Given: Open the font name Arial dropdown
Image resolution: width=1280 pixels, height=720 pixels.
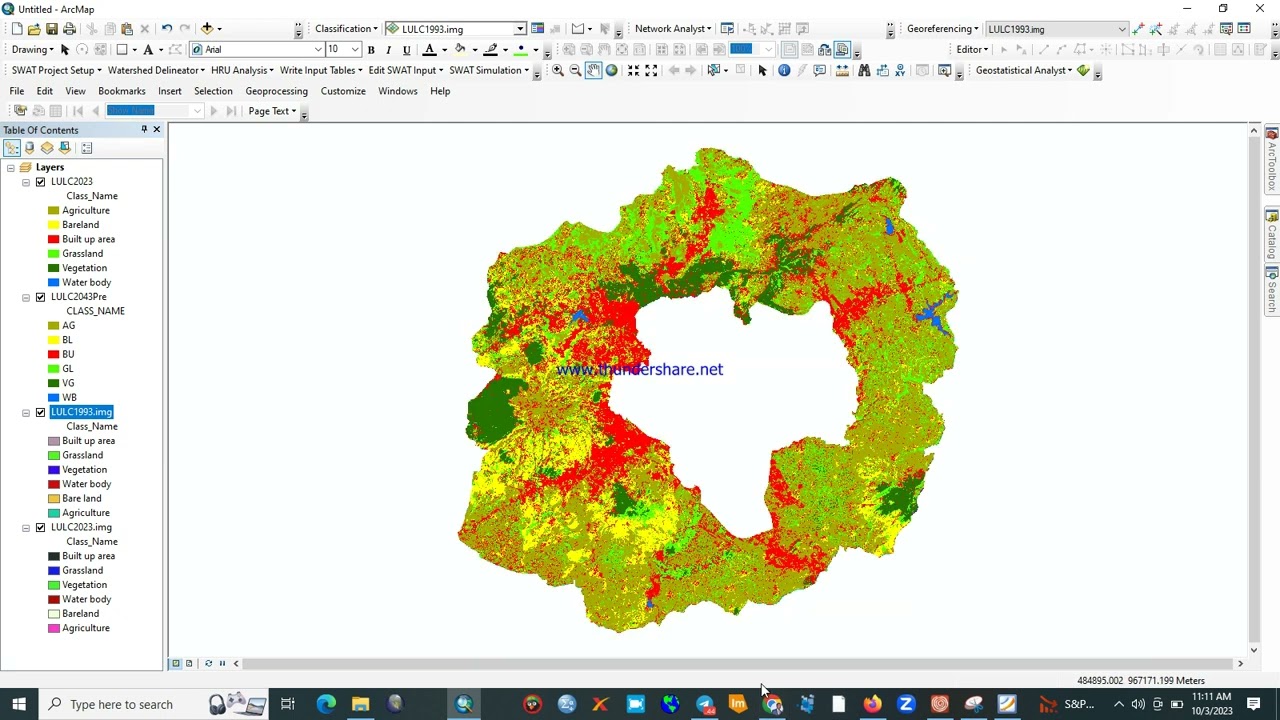Looking at the screenshot, I should [319, 50].
